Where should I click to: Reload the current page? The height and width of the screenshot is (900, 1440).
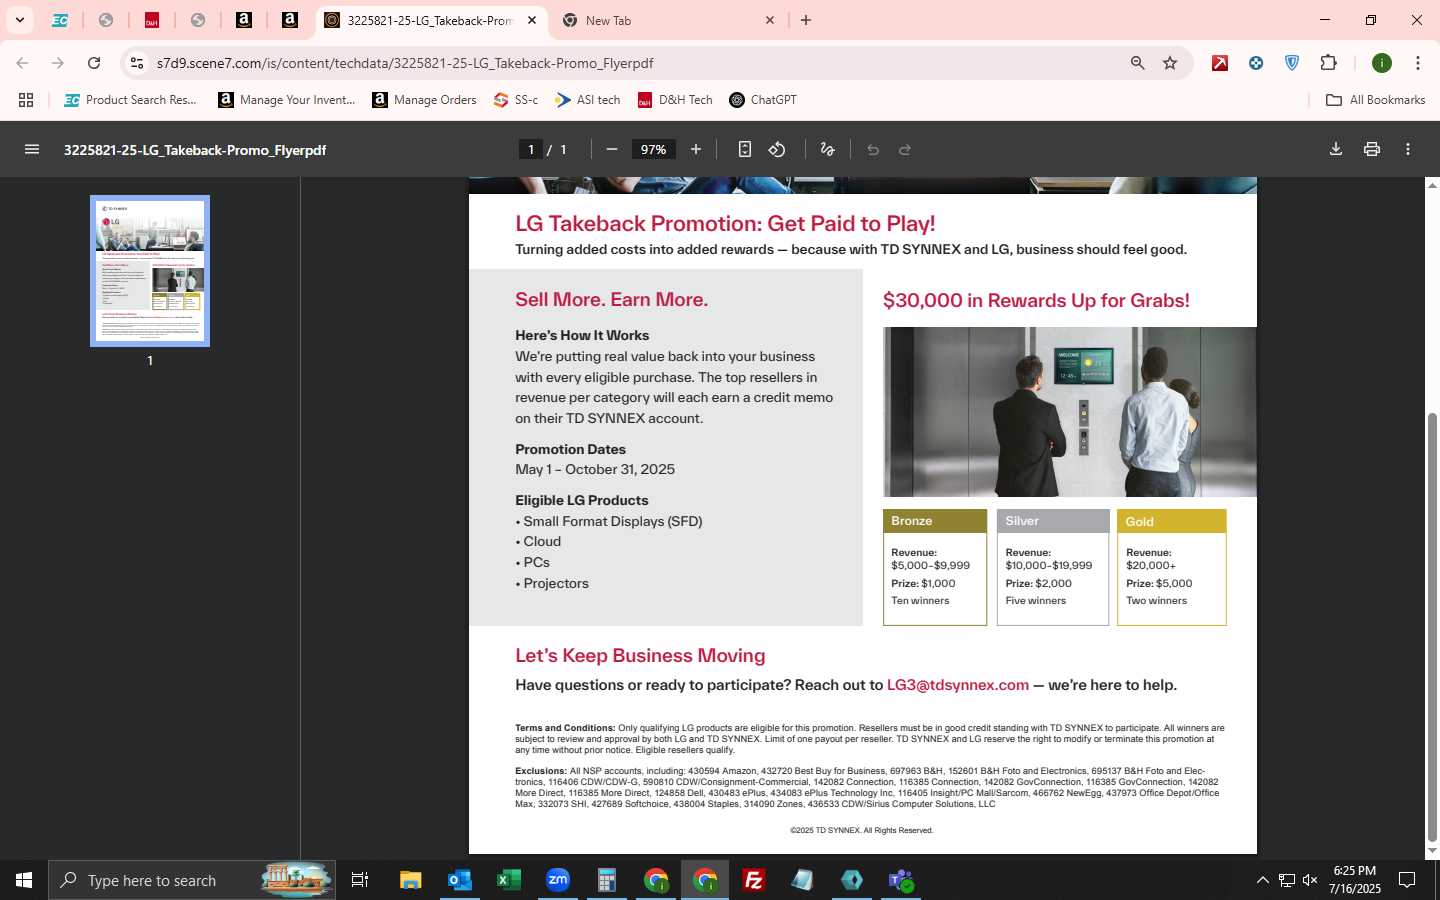[94, 63]
